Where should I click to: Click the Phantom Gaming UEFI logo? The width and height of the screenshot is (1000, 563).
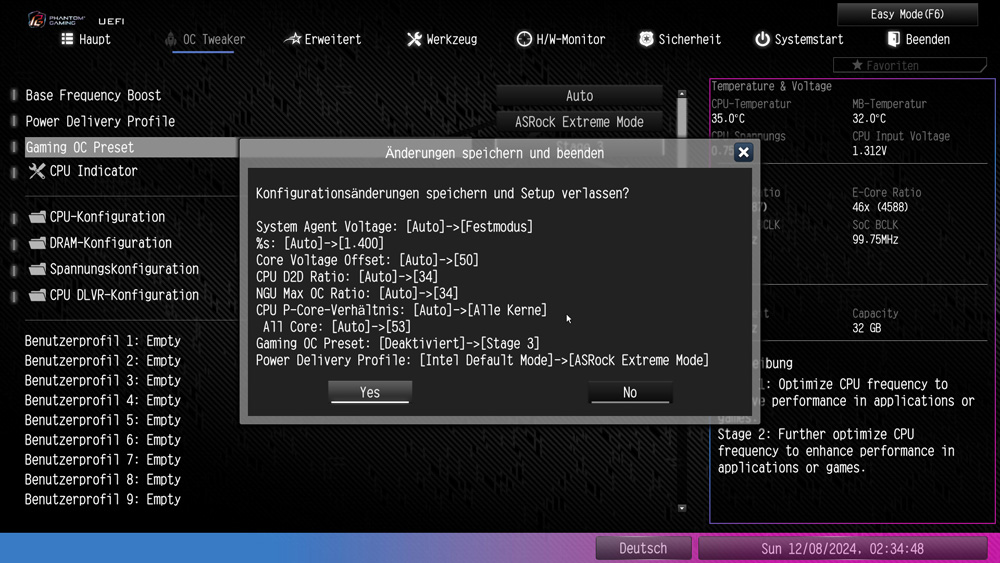point(75,19)
